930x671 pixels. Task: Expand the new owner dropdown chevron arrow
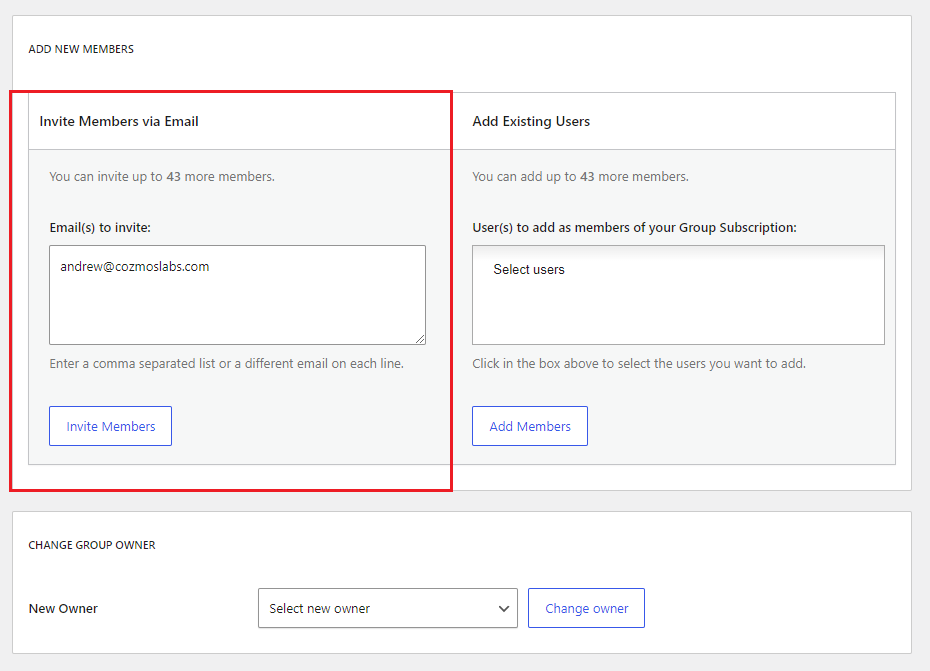click(x=504, y=609)
